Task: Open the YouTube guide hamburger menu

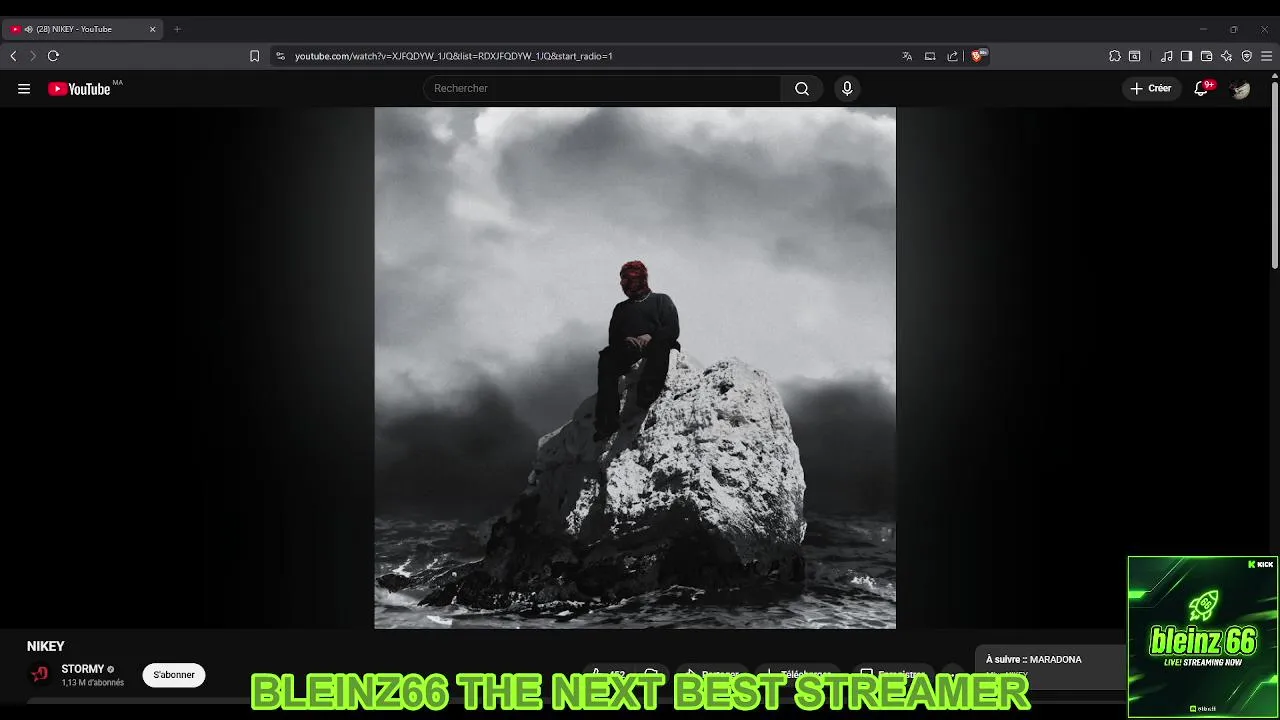Action: 24,89
